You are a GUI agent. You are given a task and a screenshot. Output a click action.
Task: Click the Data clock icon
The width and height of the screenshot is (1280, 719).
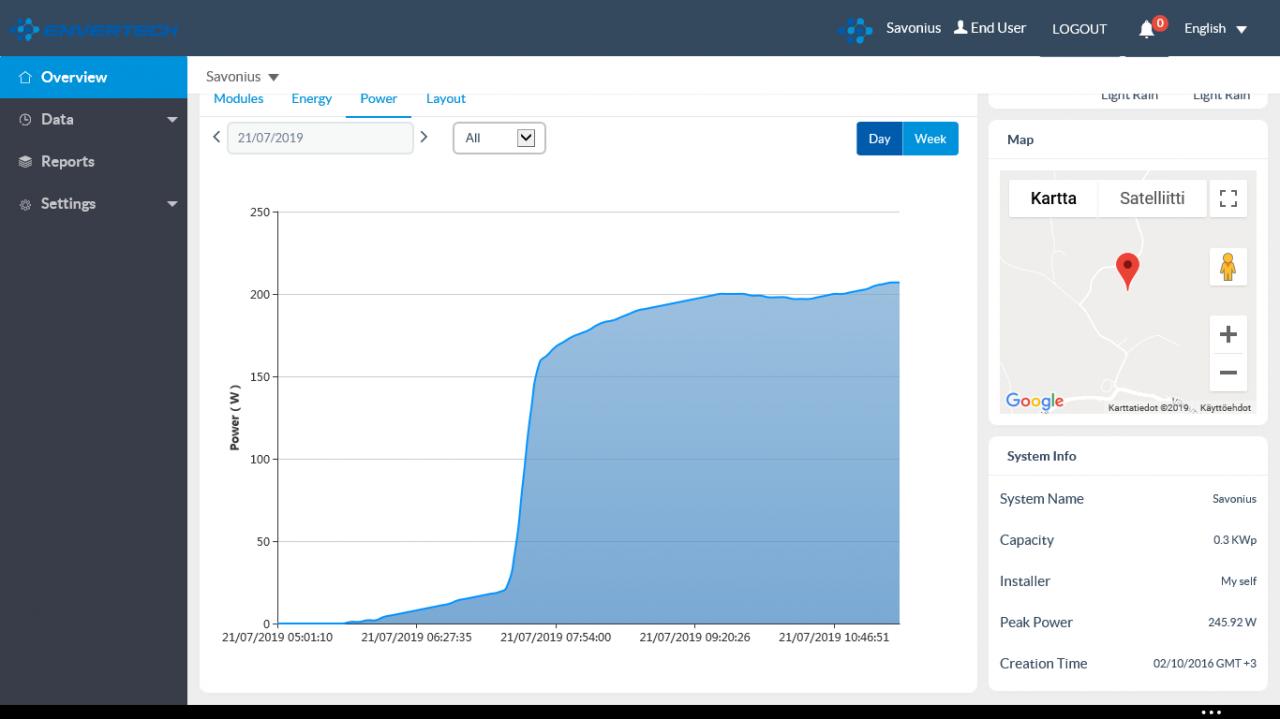(26, 119)
